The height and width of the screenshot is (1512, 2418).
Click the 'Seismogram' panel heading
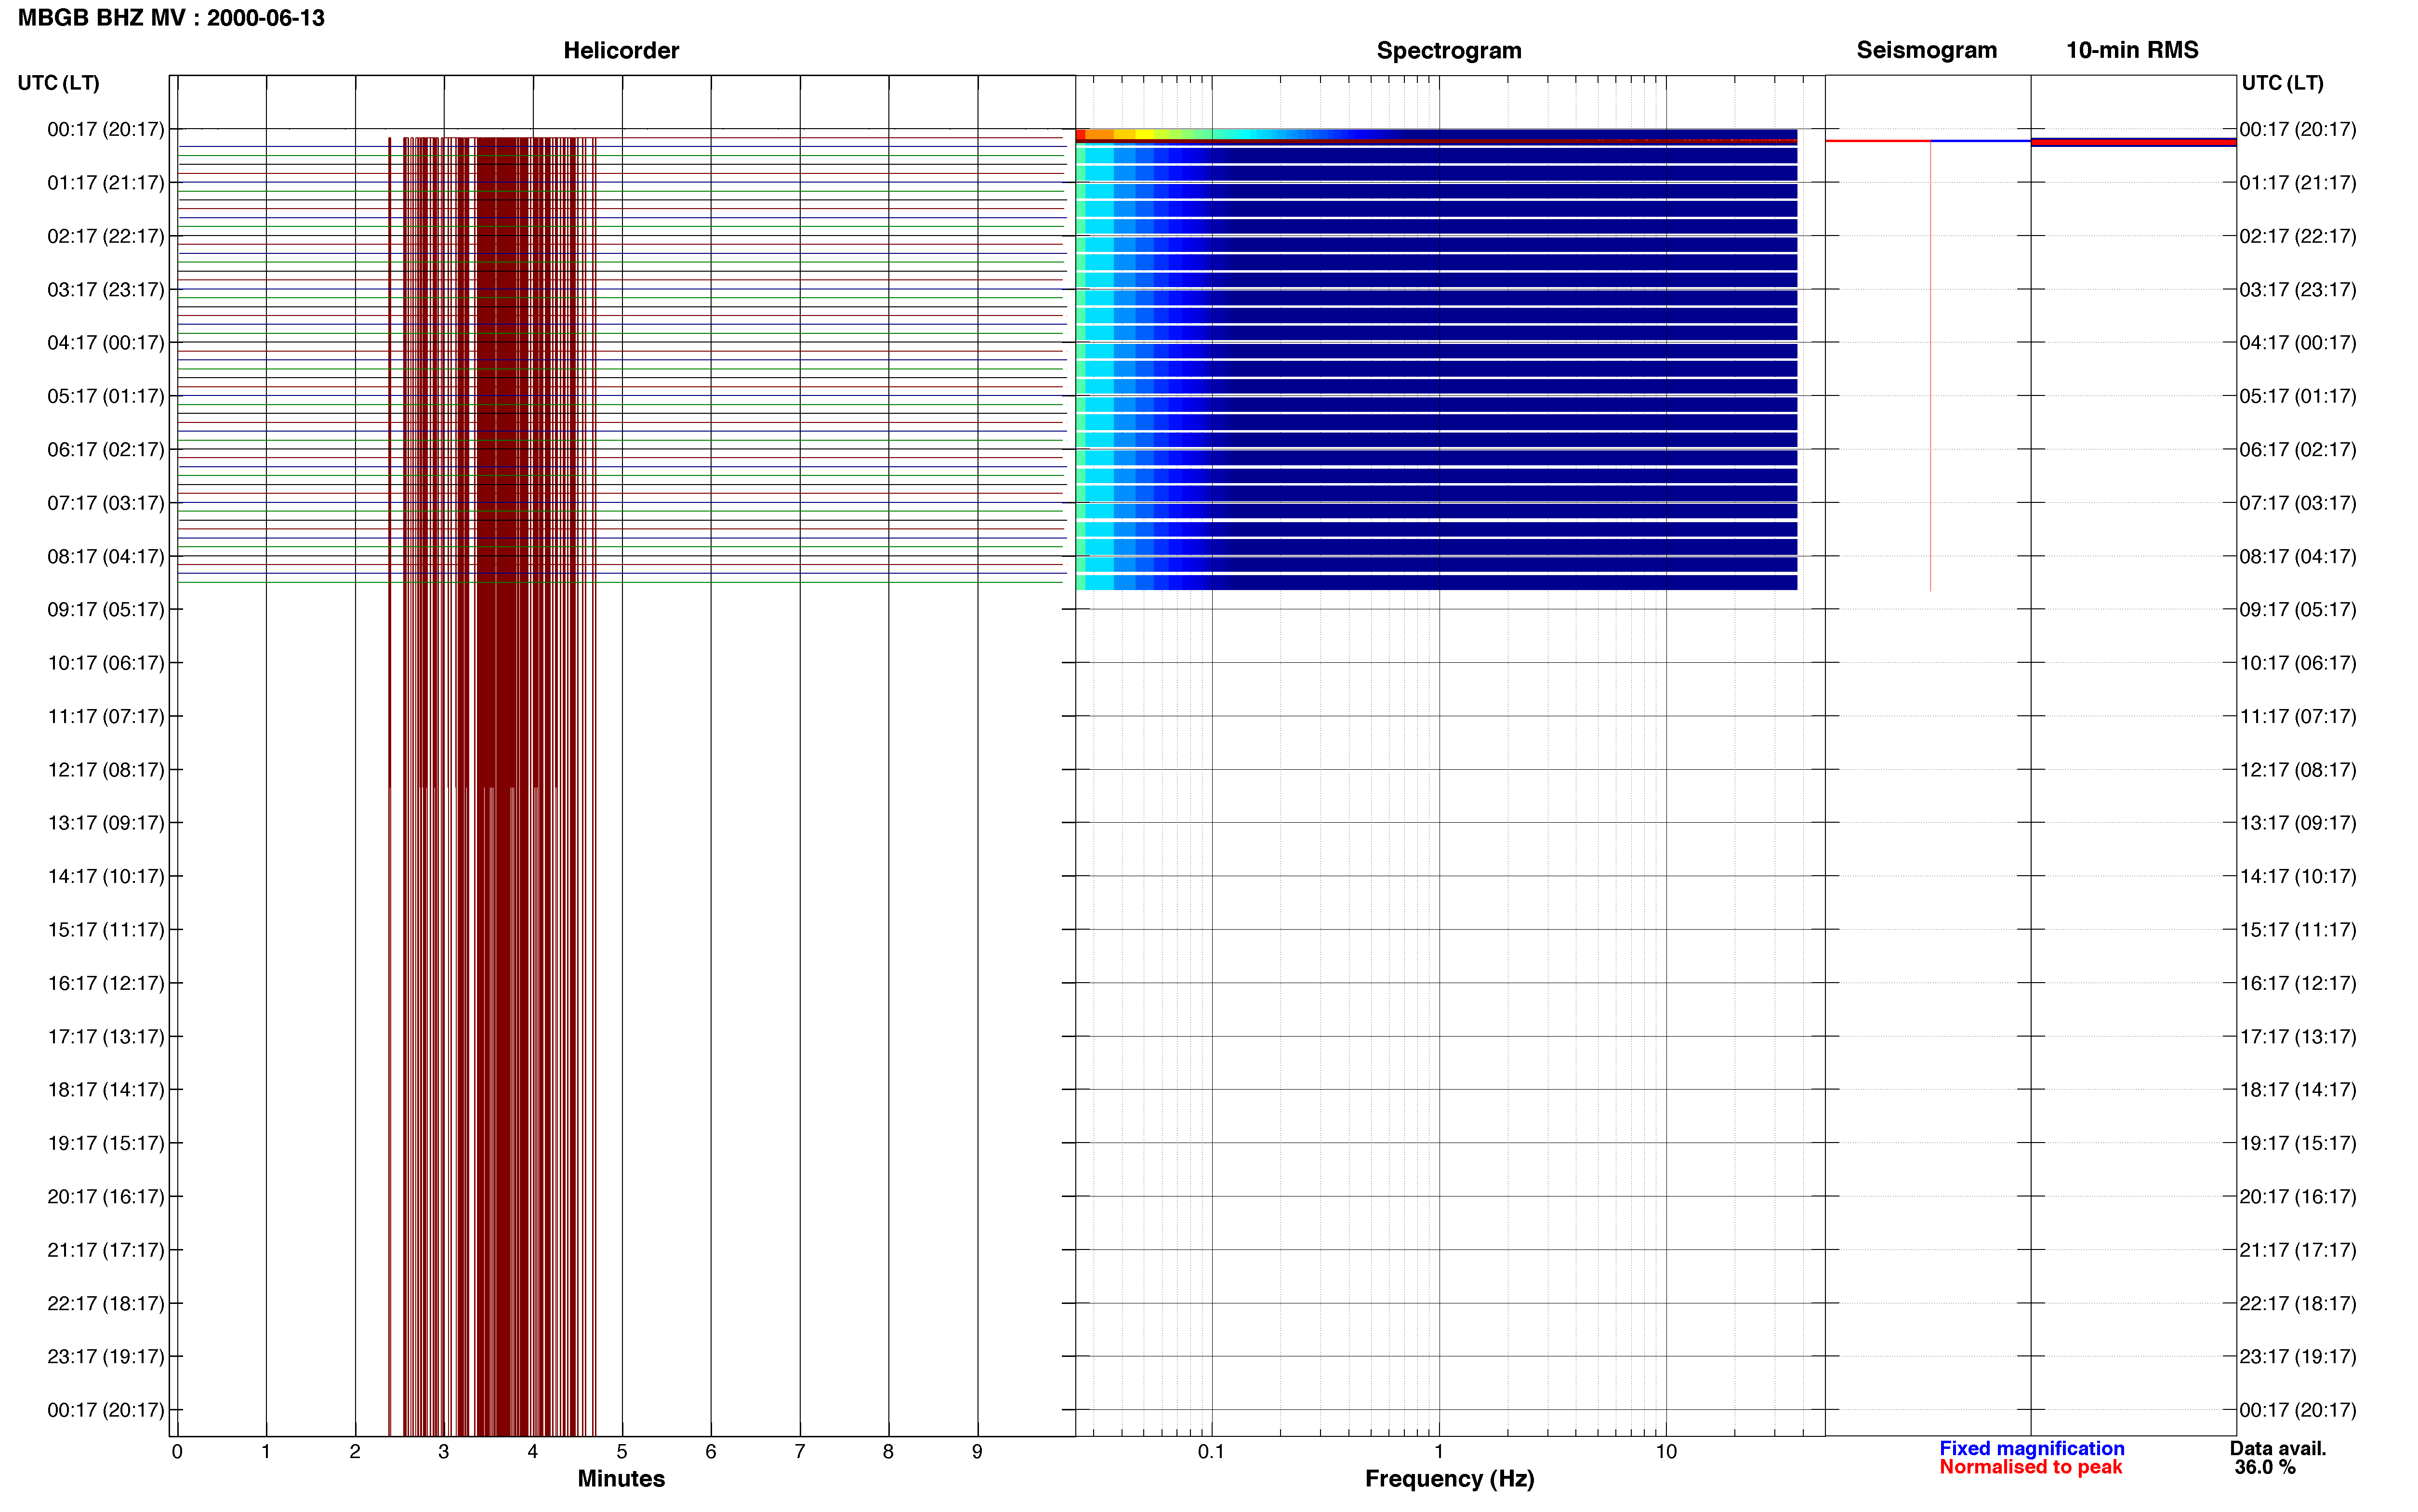click(1926, 50)
